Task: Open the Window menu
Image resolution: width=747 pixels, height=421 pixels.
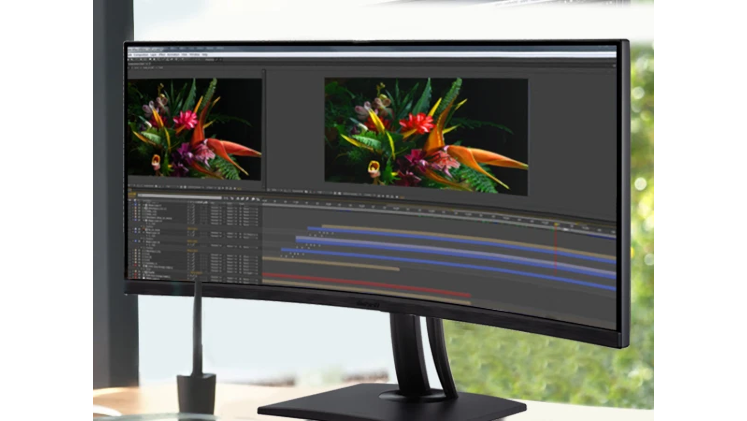Action: point(194,55)
